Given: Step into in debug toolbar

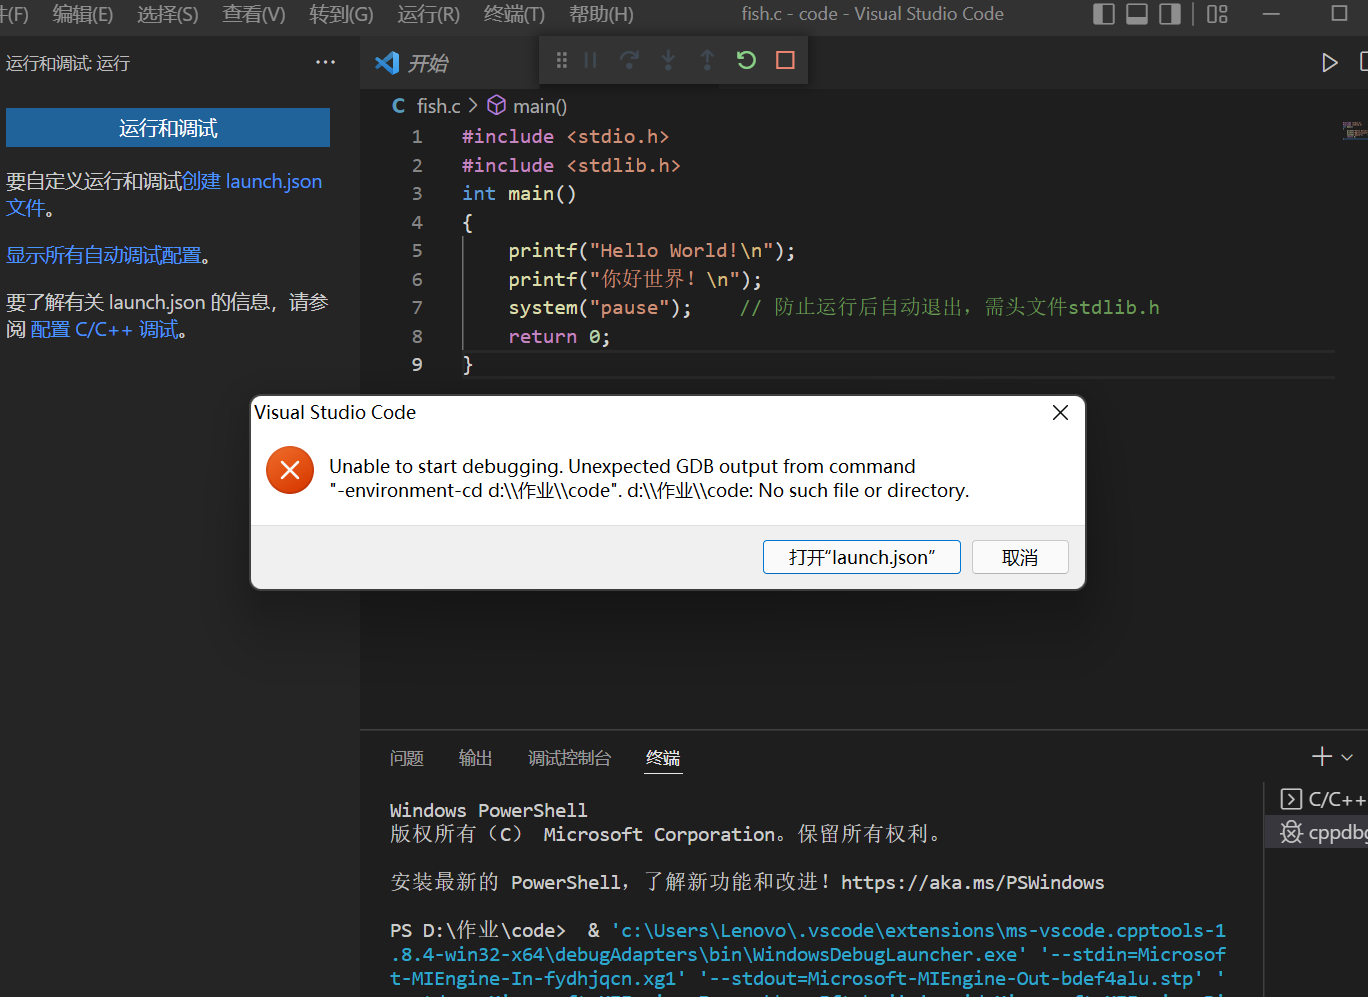Looking at the screenshot, I should coord(668,61).
